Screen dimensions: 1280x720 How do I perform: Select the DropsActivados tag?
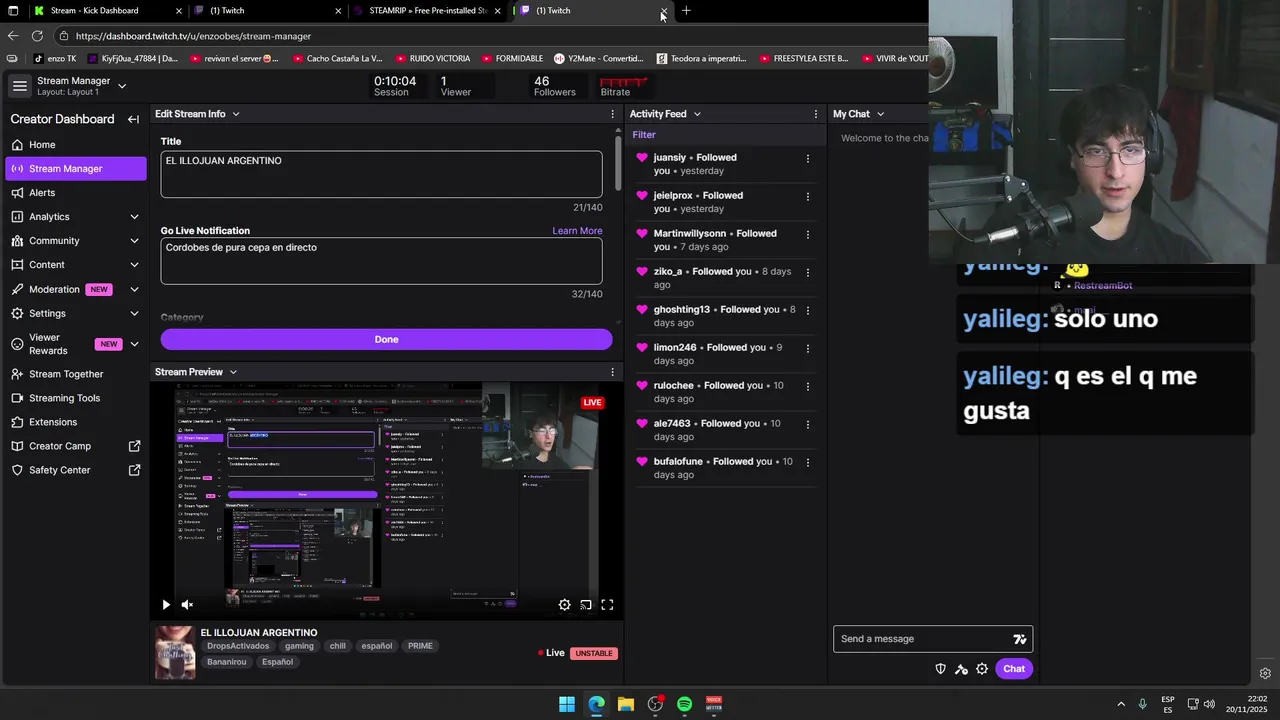238,646
